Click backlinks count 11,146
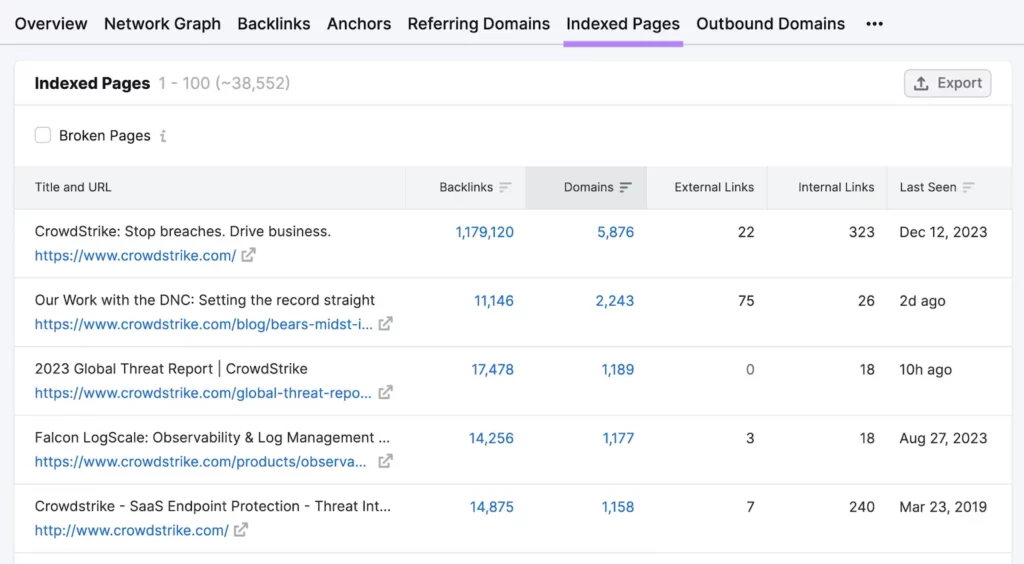This screenshot has height=564, width=1024. [494, 301]
